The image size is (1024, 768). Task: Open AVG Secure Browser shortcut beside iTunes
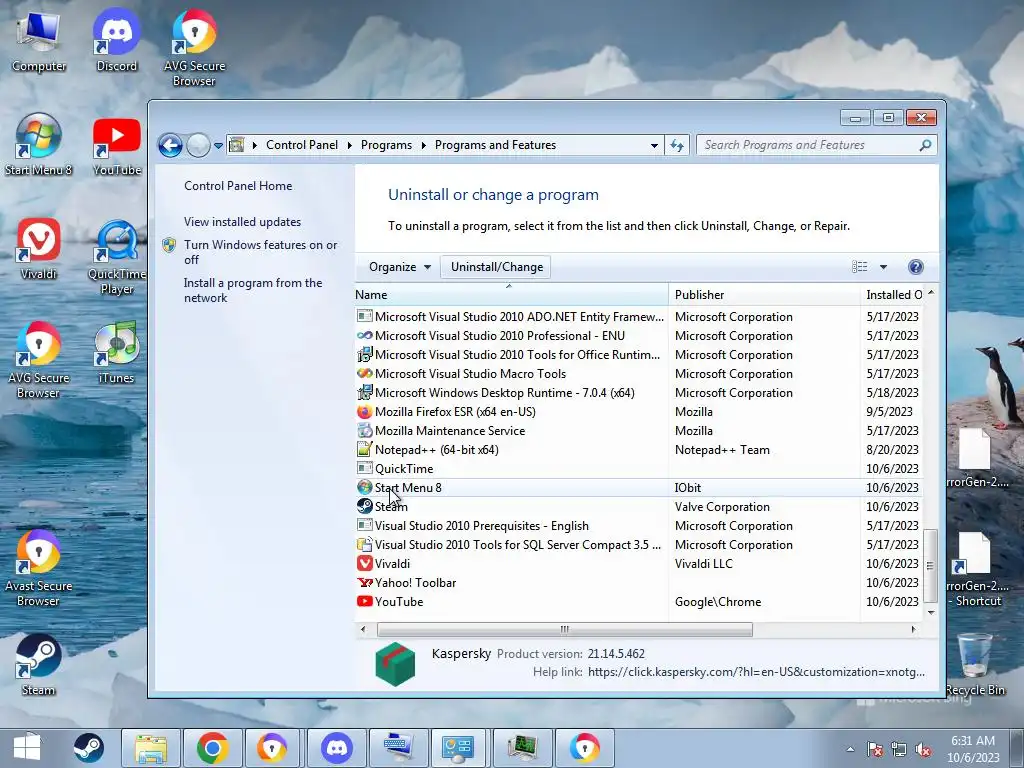point(39,360)
